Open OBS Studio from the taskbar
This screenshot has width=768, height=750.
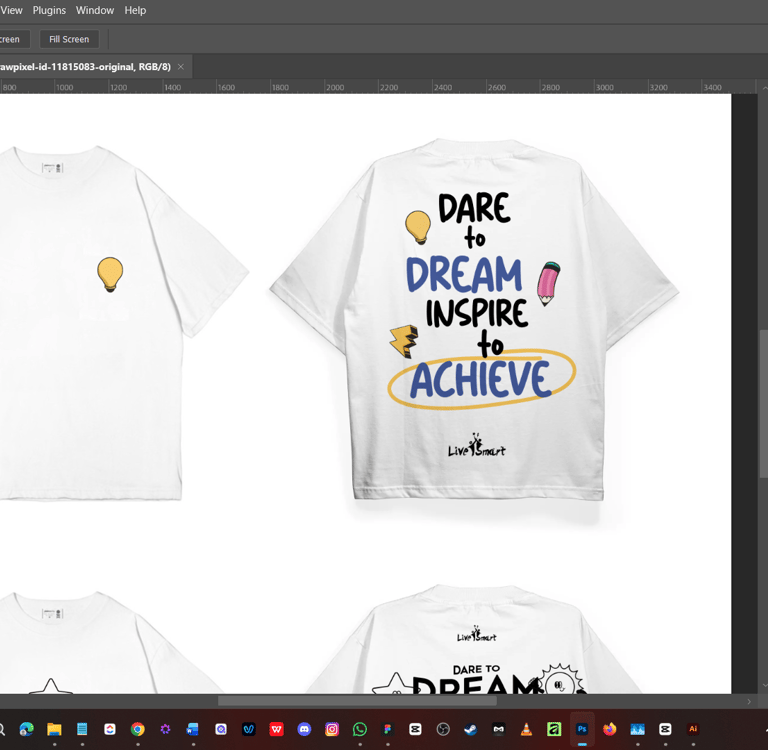point(443,729)
